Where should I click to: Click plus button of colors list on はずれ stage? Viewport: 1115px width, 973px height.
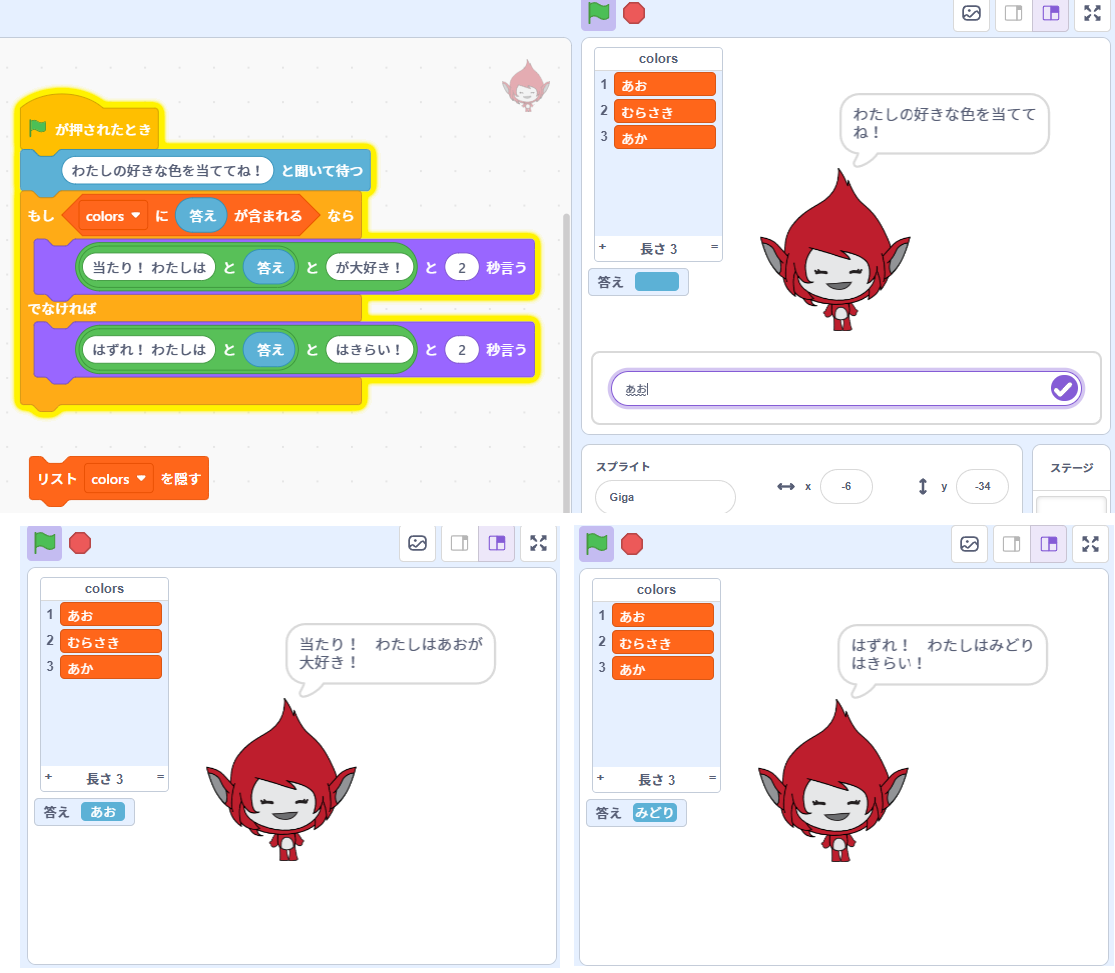[x=600, y=777]
